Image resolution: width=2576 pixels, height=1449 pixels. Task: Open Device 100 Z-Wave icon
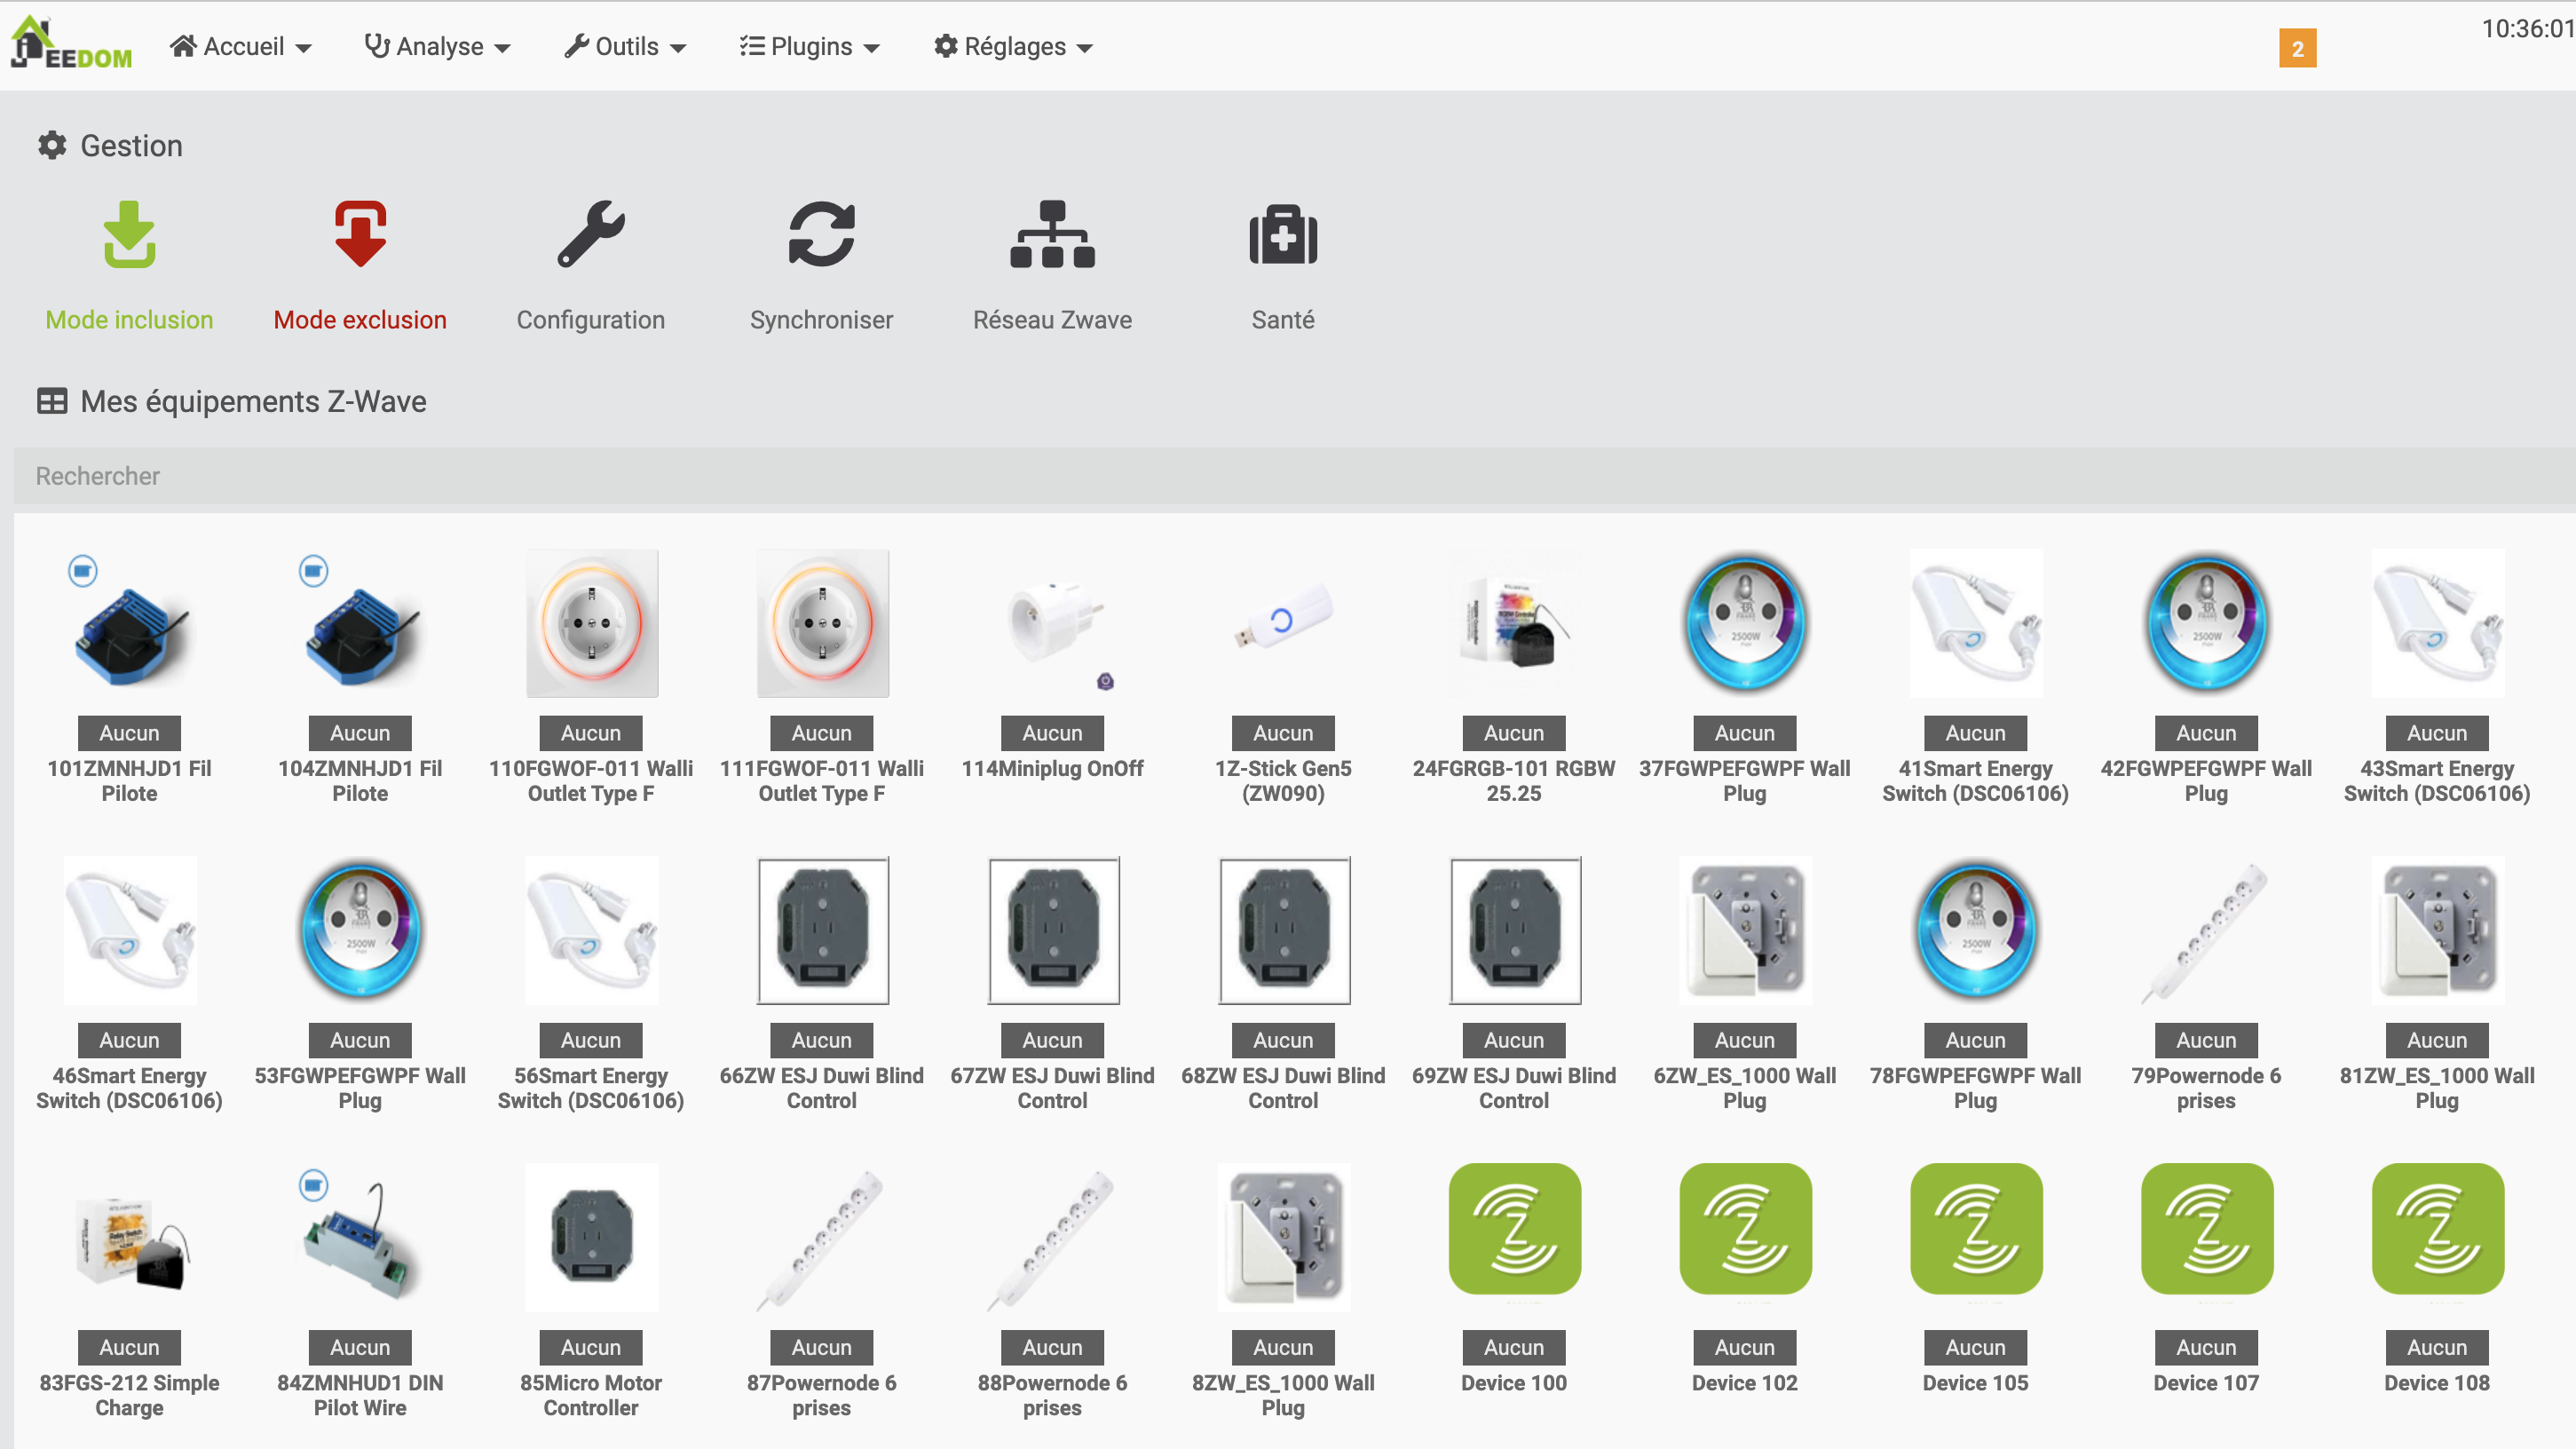tap(1515, 1229)
